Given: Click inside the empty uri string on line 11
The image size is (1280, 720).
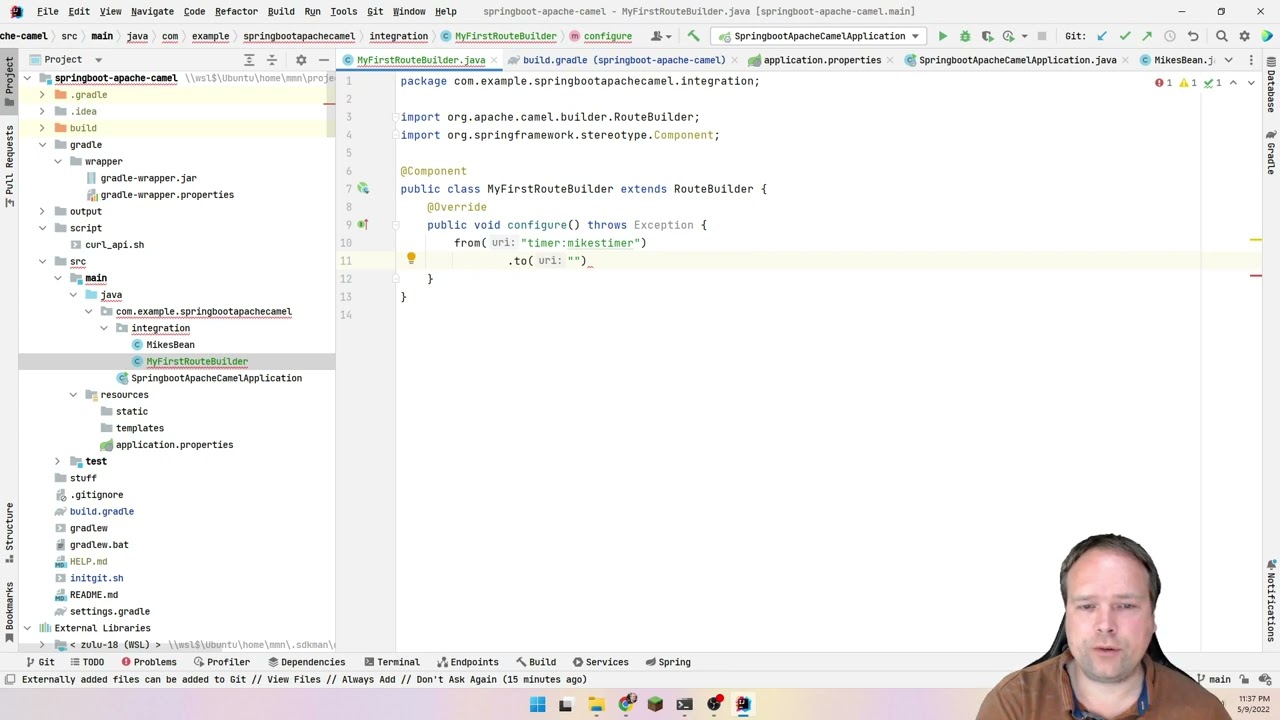Looking at the screenshot, I should (575, 261).
